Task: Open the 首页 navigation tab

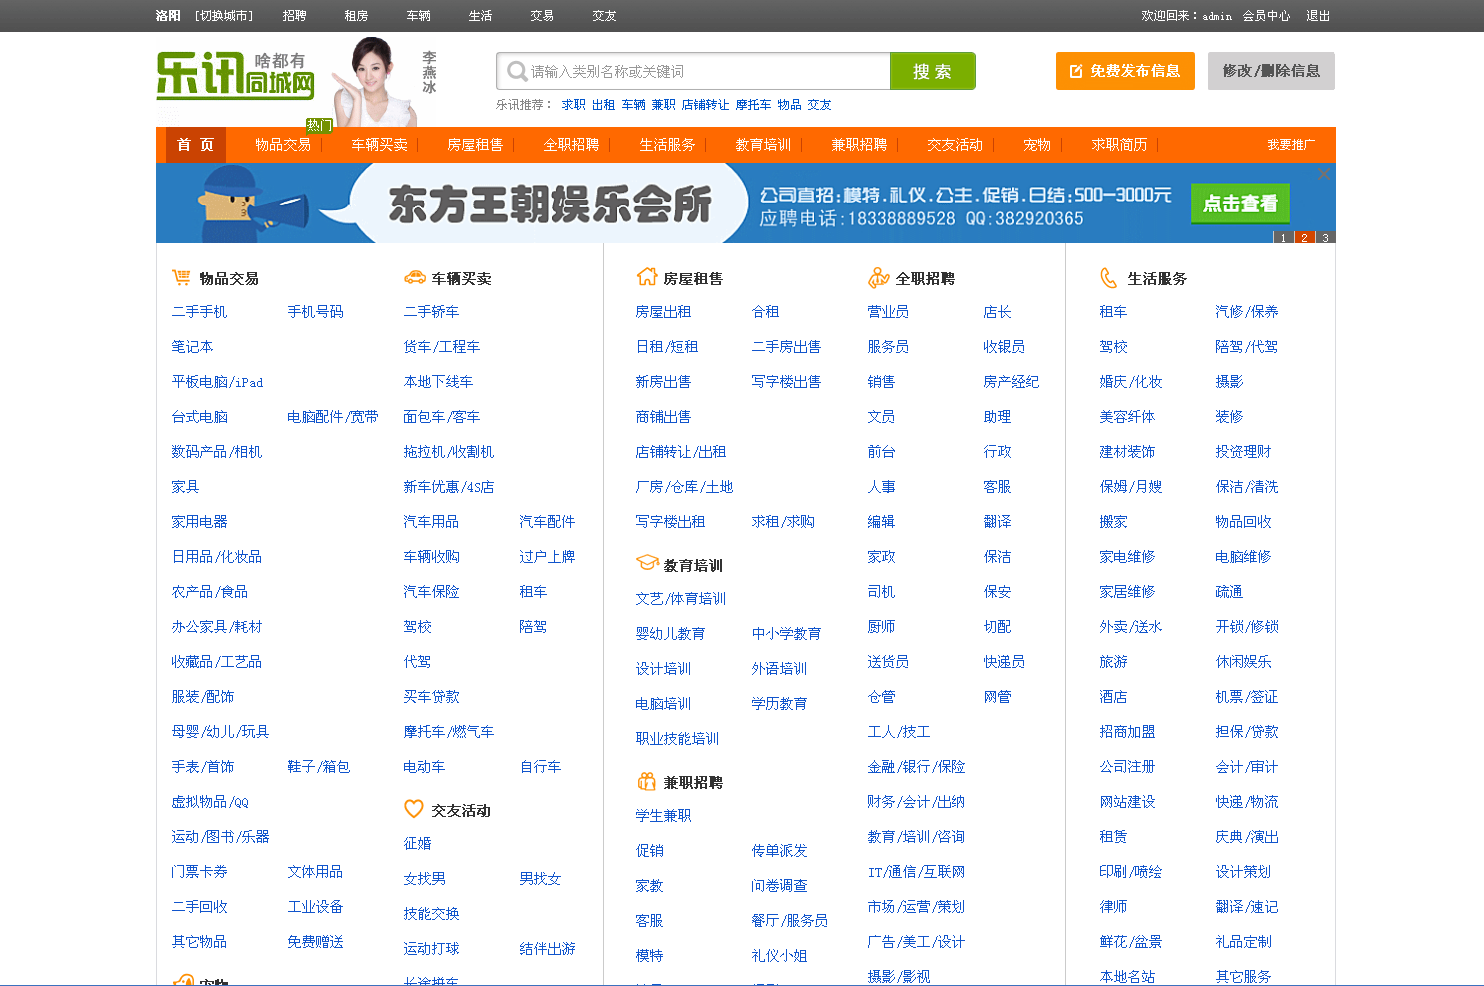Action: coord(195,145)
